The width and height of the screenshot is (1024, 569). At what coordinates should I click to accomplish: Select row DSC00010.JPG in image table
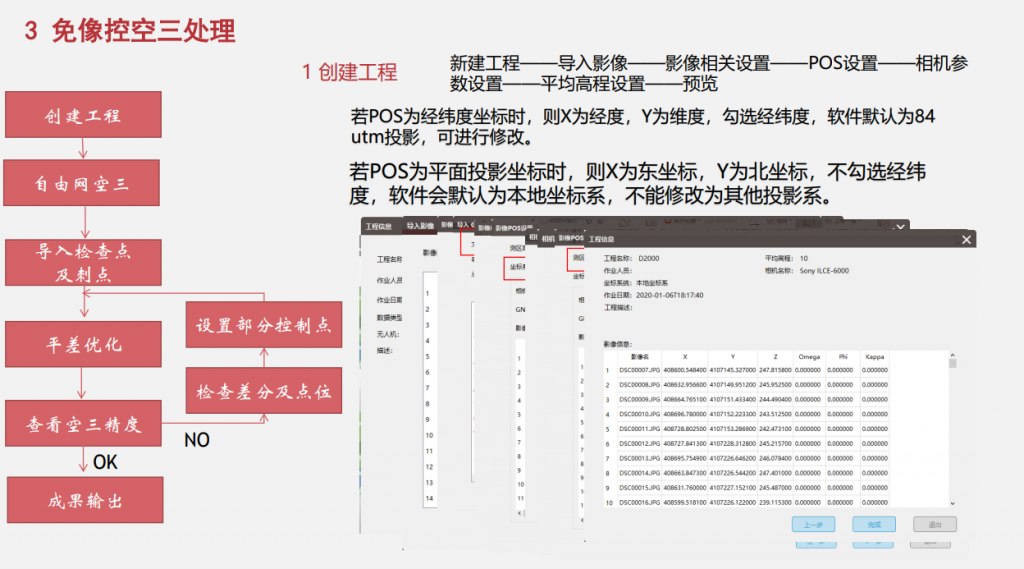[746, 414]
